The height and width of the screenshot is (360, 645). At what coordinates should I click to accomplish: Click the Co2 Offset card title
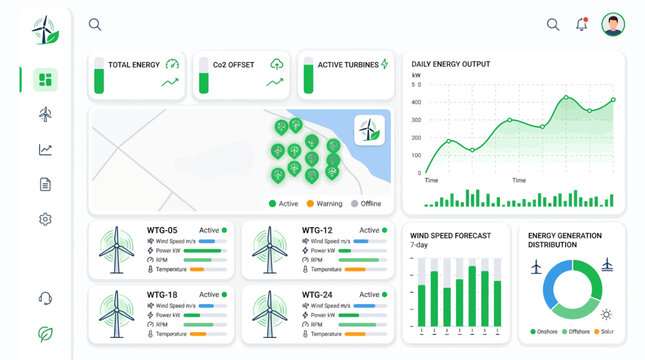[x=234, y=65]
